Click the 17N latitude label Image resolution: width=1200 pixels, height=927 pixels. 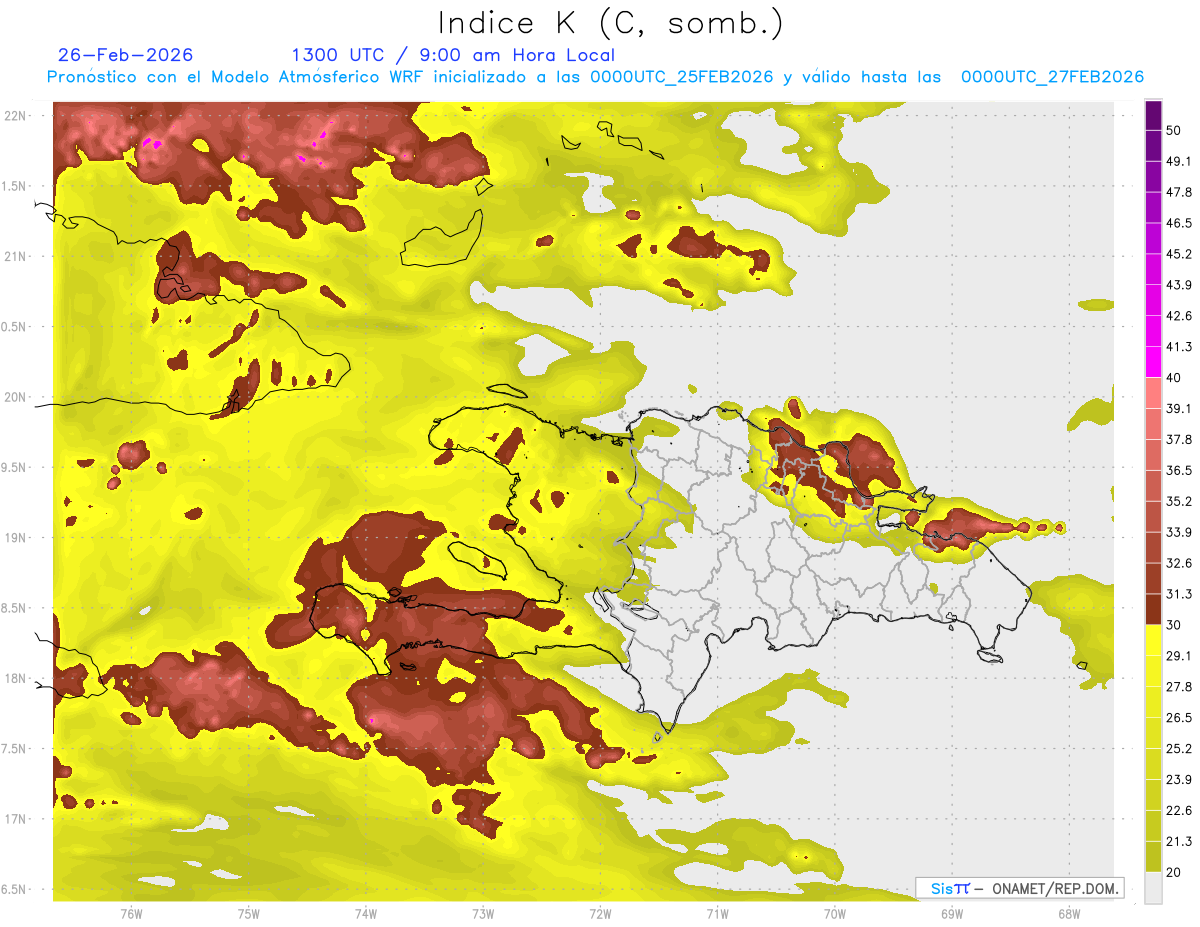coord(15,819)
